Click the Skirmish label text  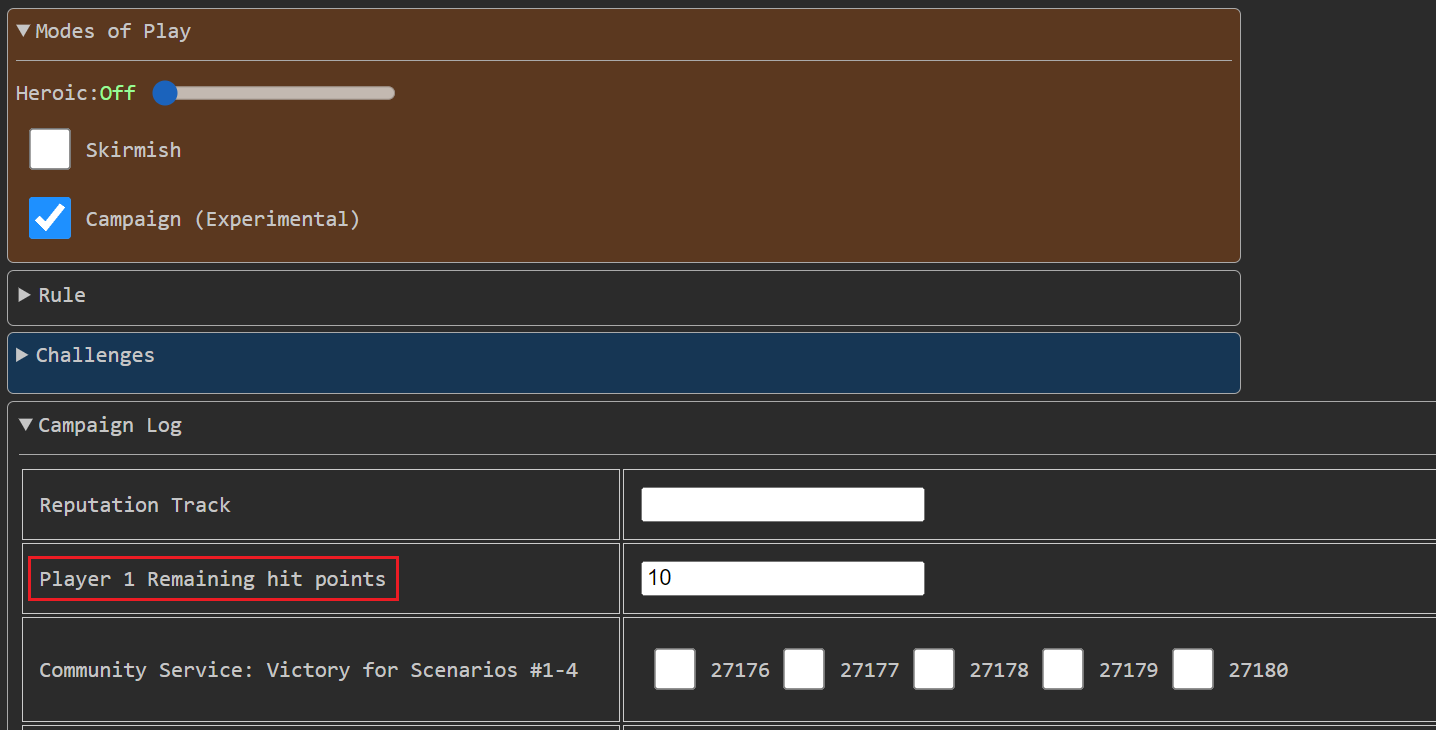(134, 150)
